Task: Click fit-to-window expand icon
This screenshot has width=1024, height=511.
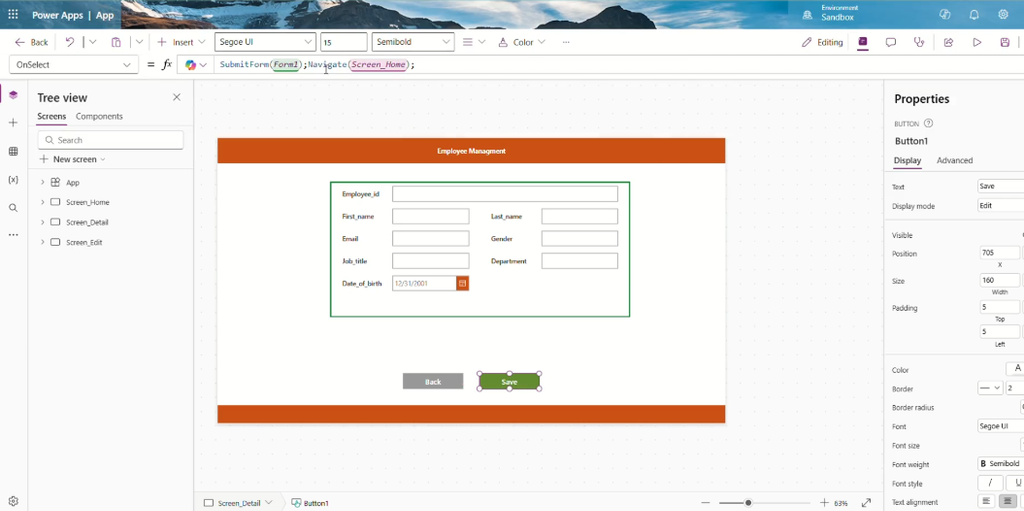Action: 866,503
